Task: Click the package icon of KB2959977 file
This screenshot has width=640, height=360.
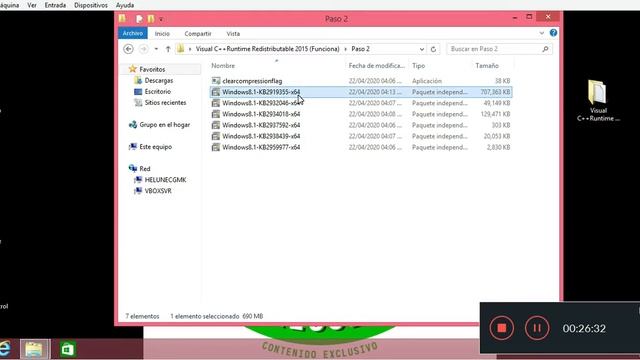Action: 216,147
